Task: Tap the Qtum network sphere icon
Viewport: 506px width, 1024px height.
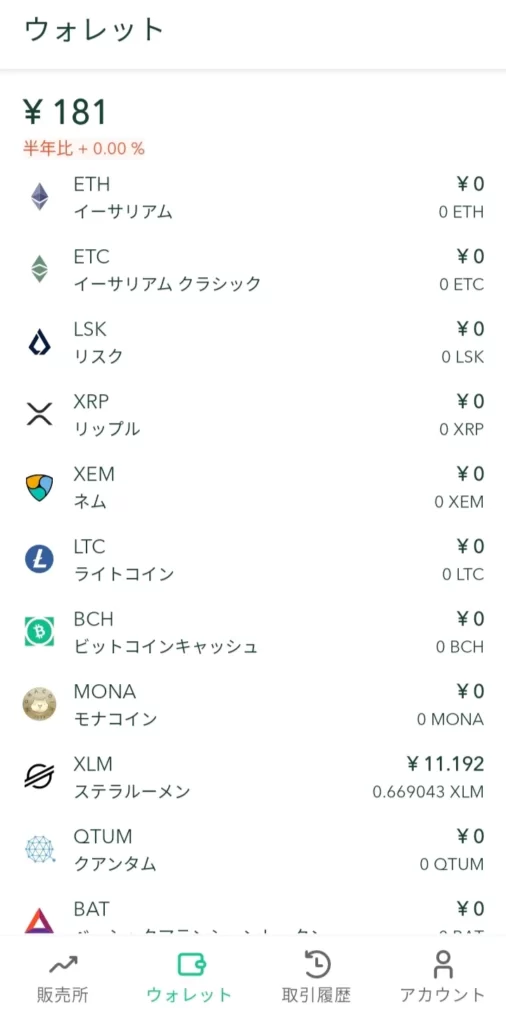Action: (x=40, y=849)
